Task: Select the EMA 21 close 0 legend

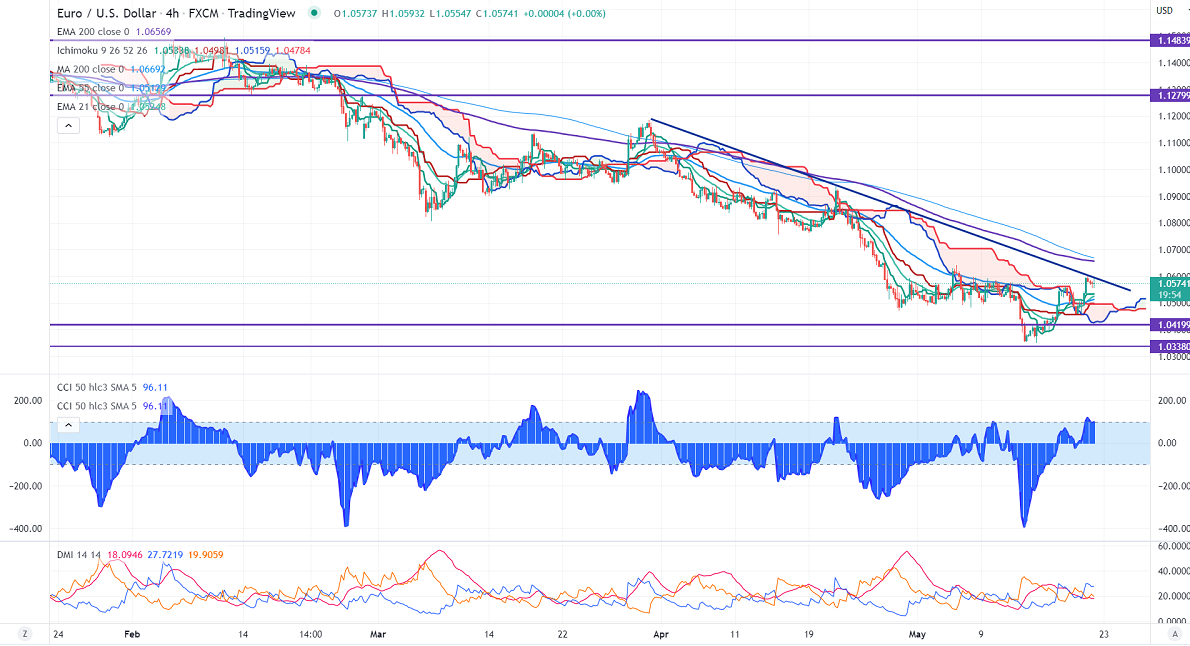Action: click(90, 107)
